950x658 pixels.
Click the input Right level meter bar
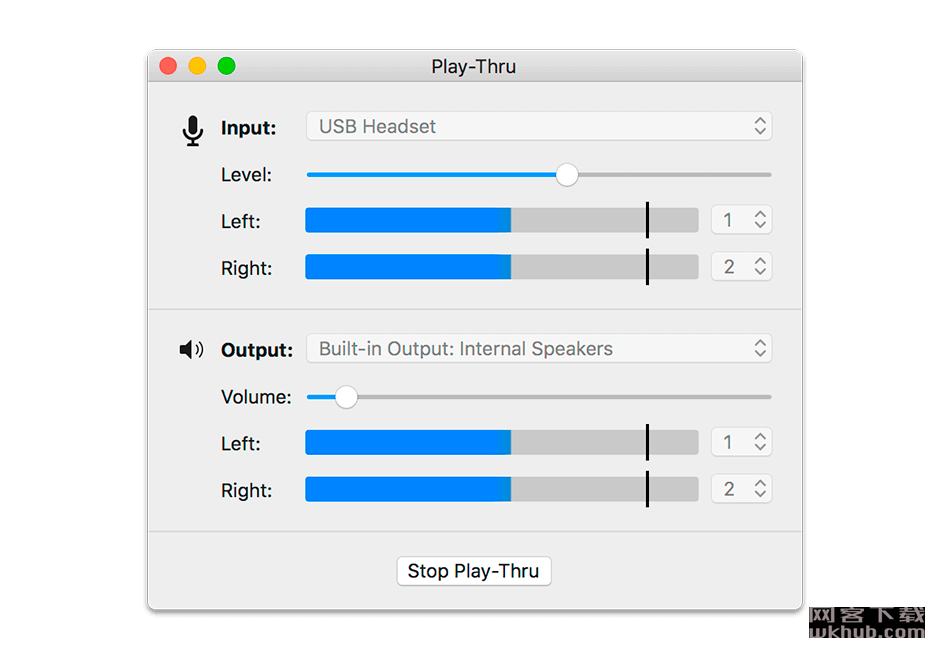(502, 267)
